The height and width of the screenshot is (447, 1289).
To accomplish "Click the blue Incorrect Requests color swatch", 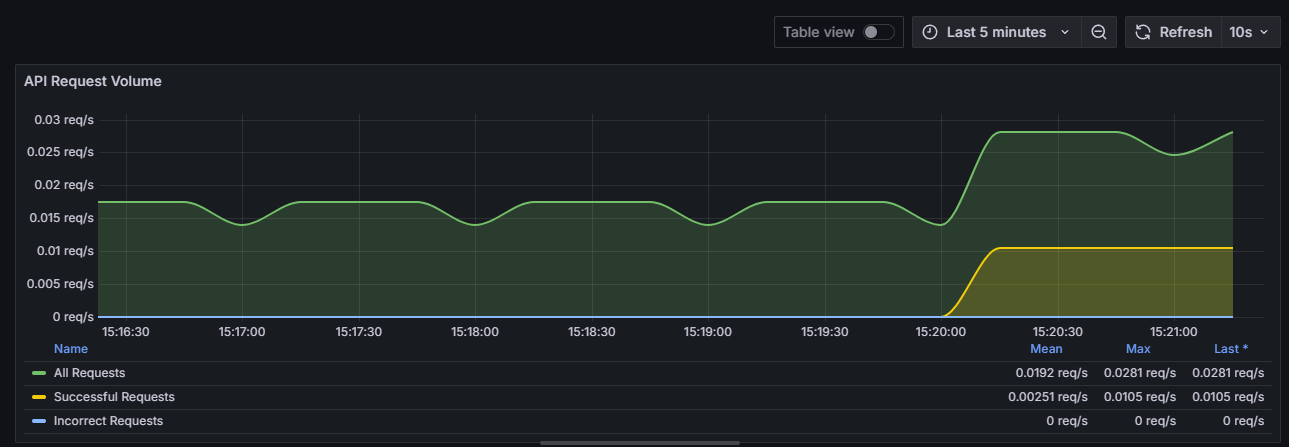I will click(x=39, y=421).
